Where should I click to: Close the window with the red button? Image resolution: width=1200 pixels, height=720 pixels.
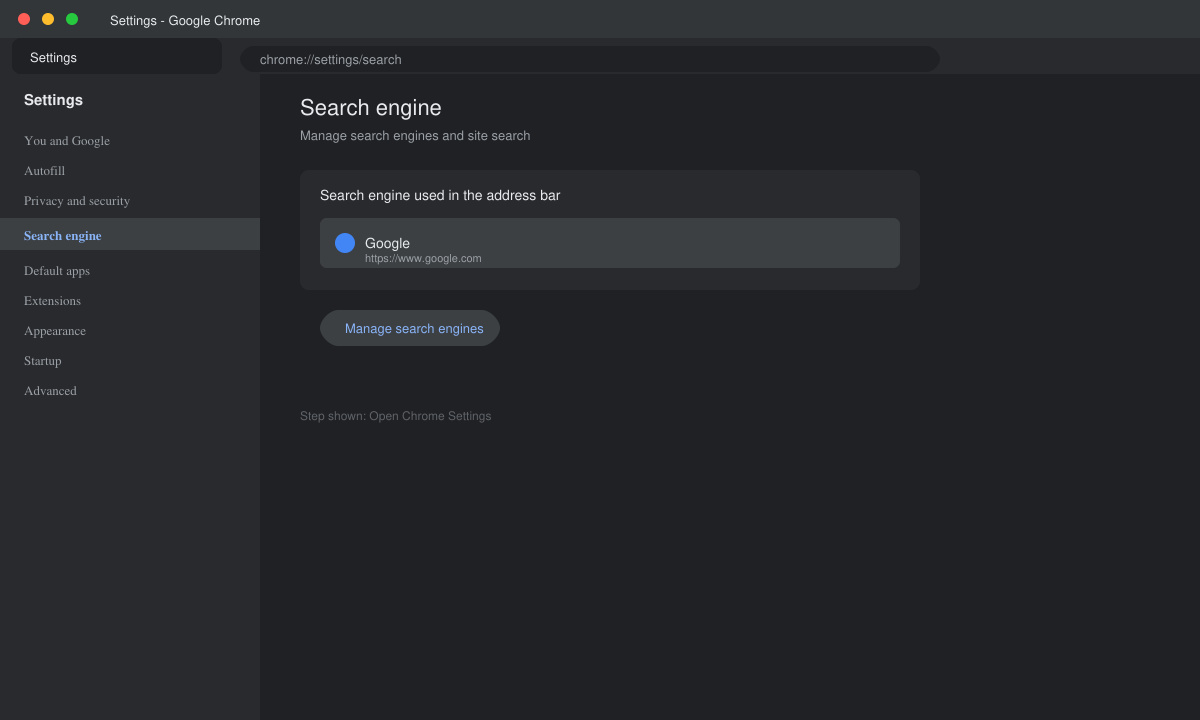point(24,19)
